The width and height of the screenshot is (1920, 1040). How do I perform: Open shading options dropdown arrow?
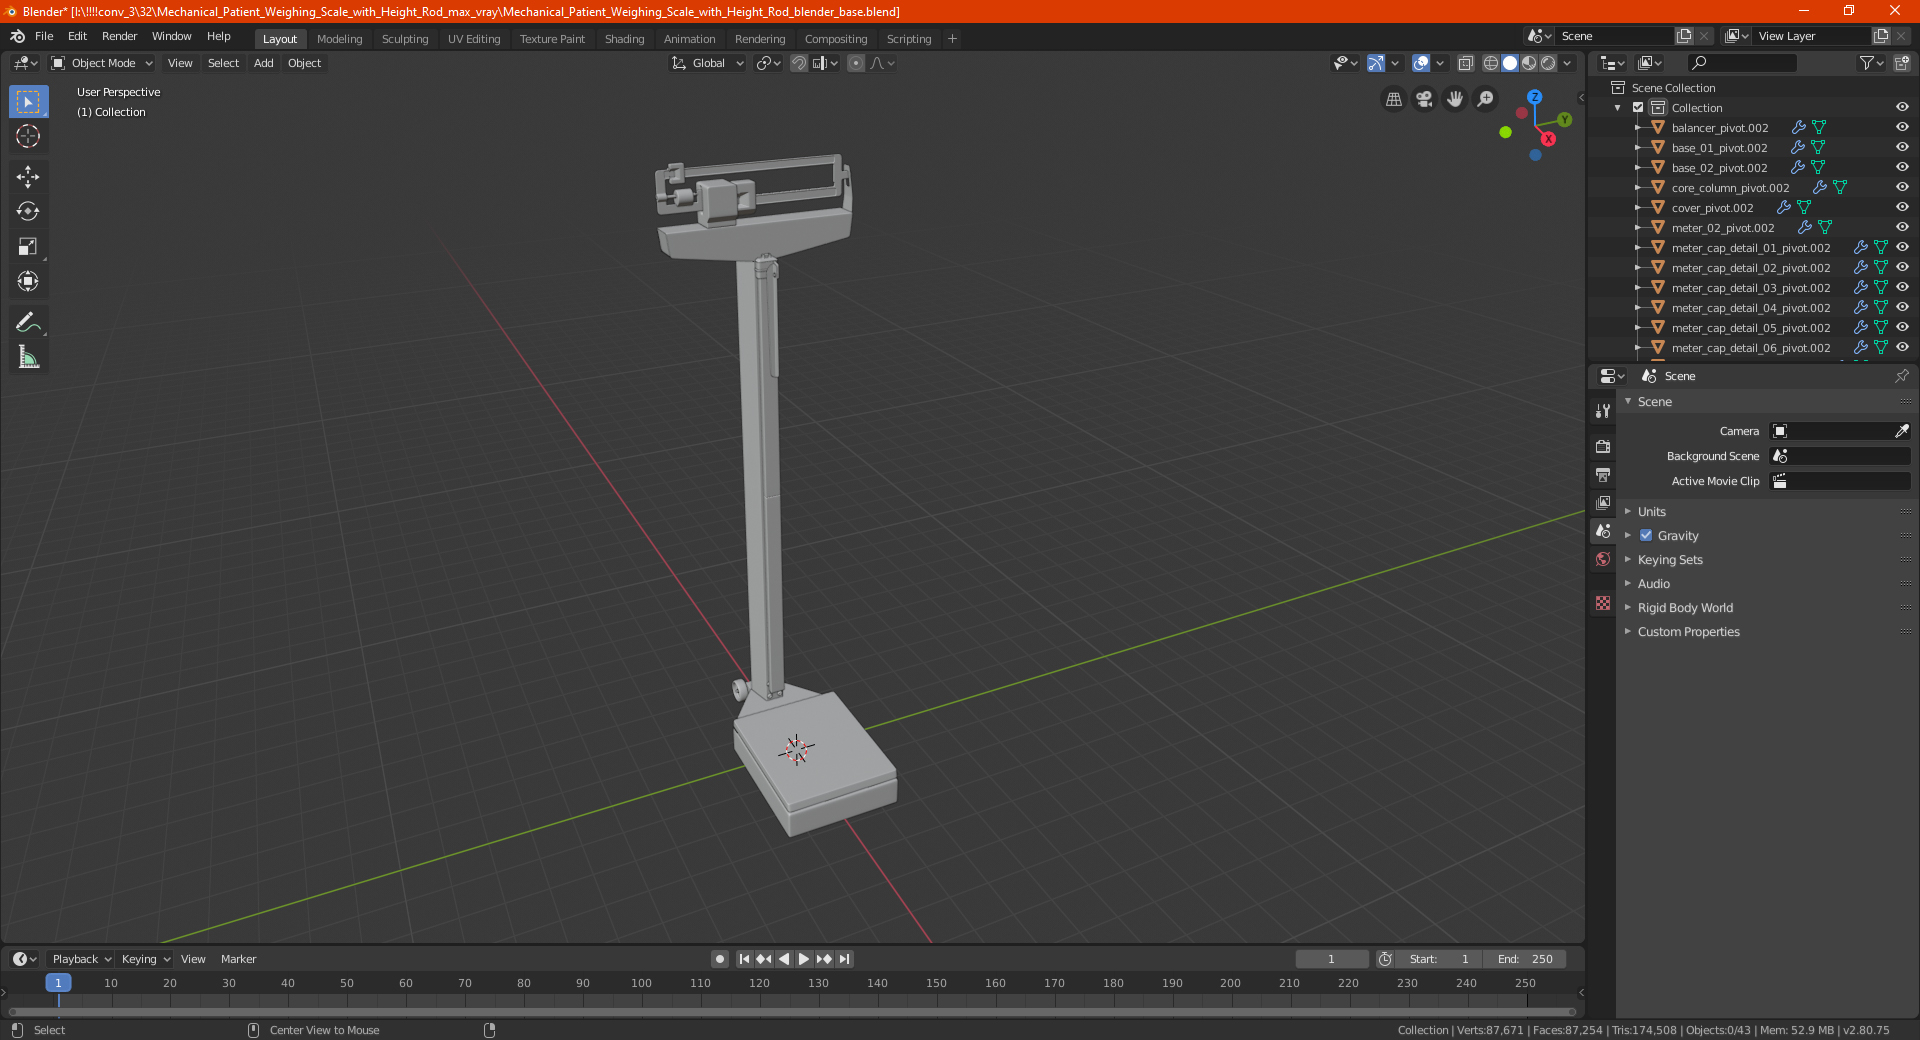coord(1568,63)
